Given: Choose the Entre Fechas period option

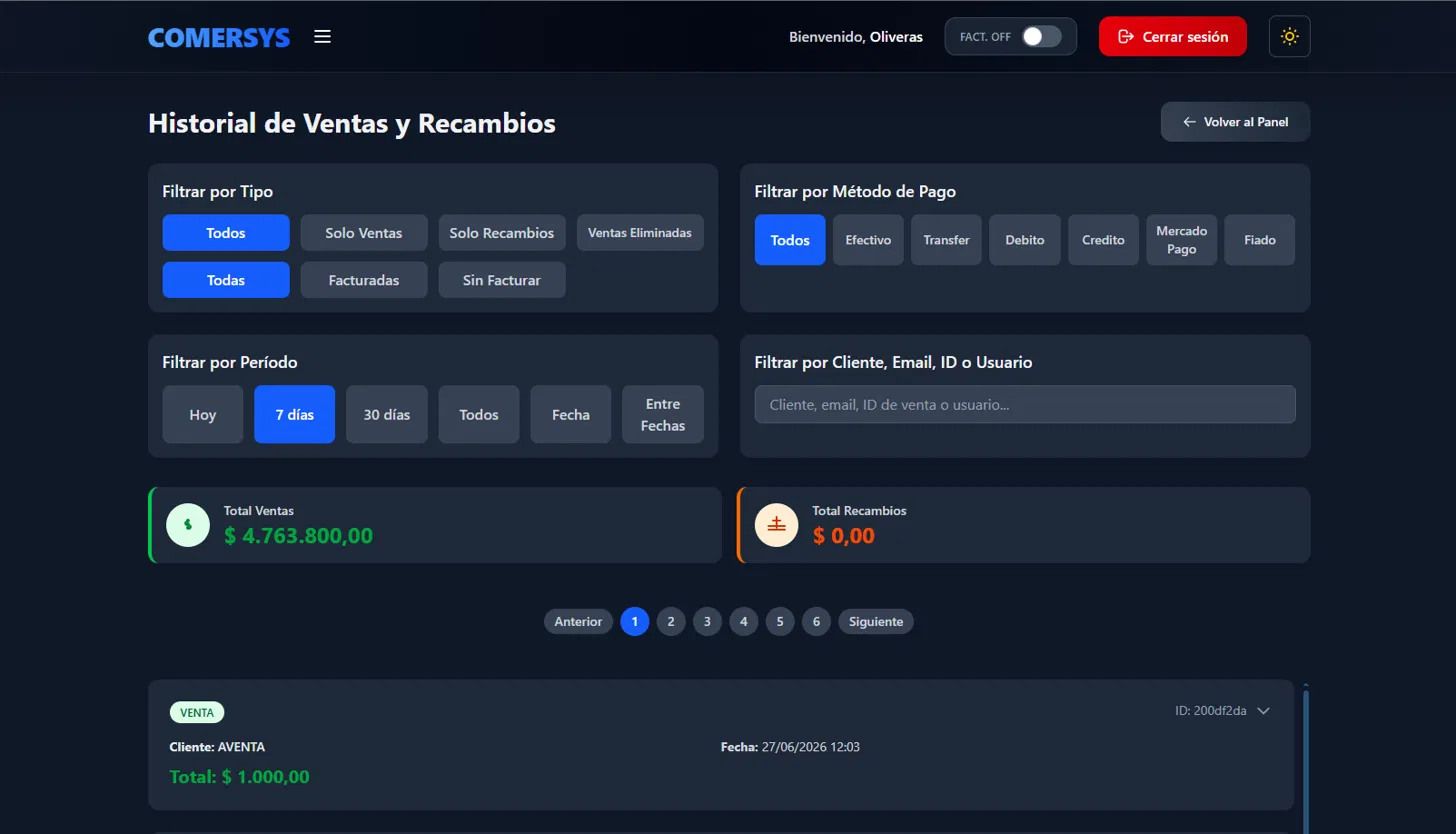Looking at the screenshot, I should tap(663, 414).
